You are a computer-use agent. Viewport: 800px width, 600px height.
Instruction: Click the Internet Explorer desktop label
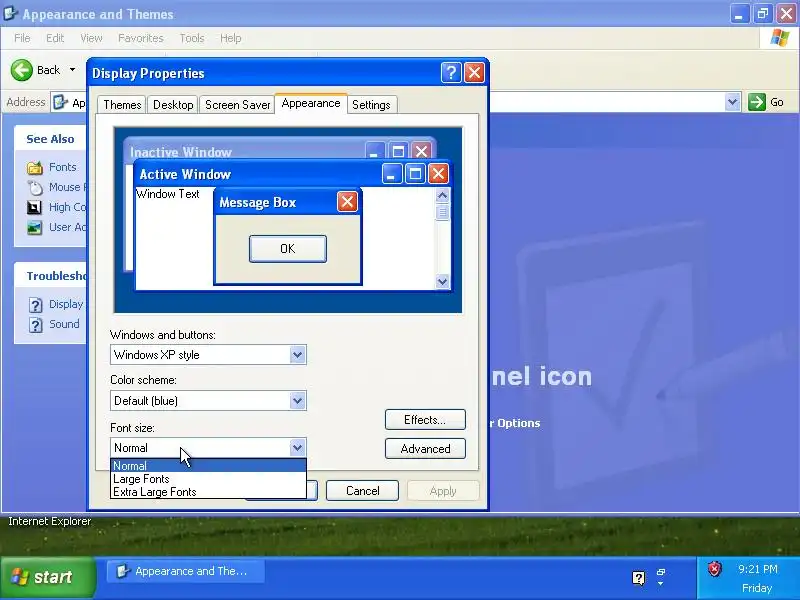coord(49,521)
